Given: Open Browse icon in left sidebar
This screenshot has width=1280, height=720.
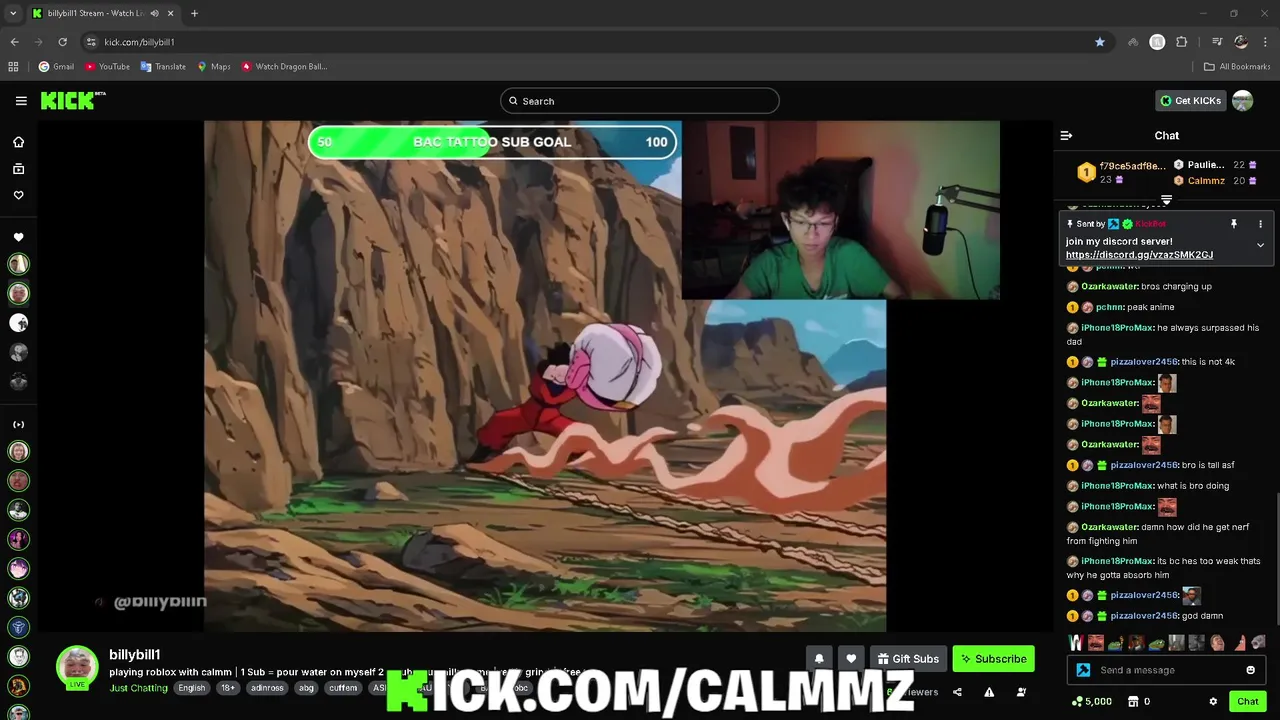Looking at the screenshot, I should point(18,169).
